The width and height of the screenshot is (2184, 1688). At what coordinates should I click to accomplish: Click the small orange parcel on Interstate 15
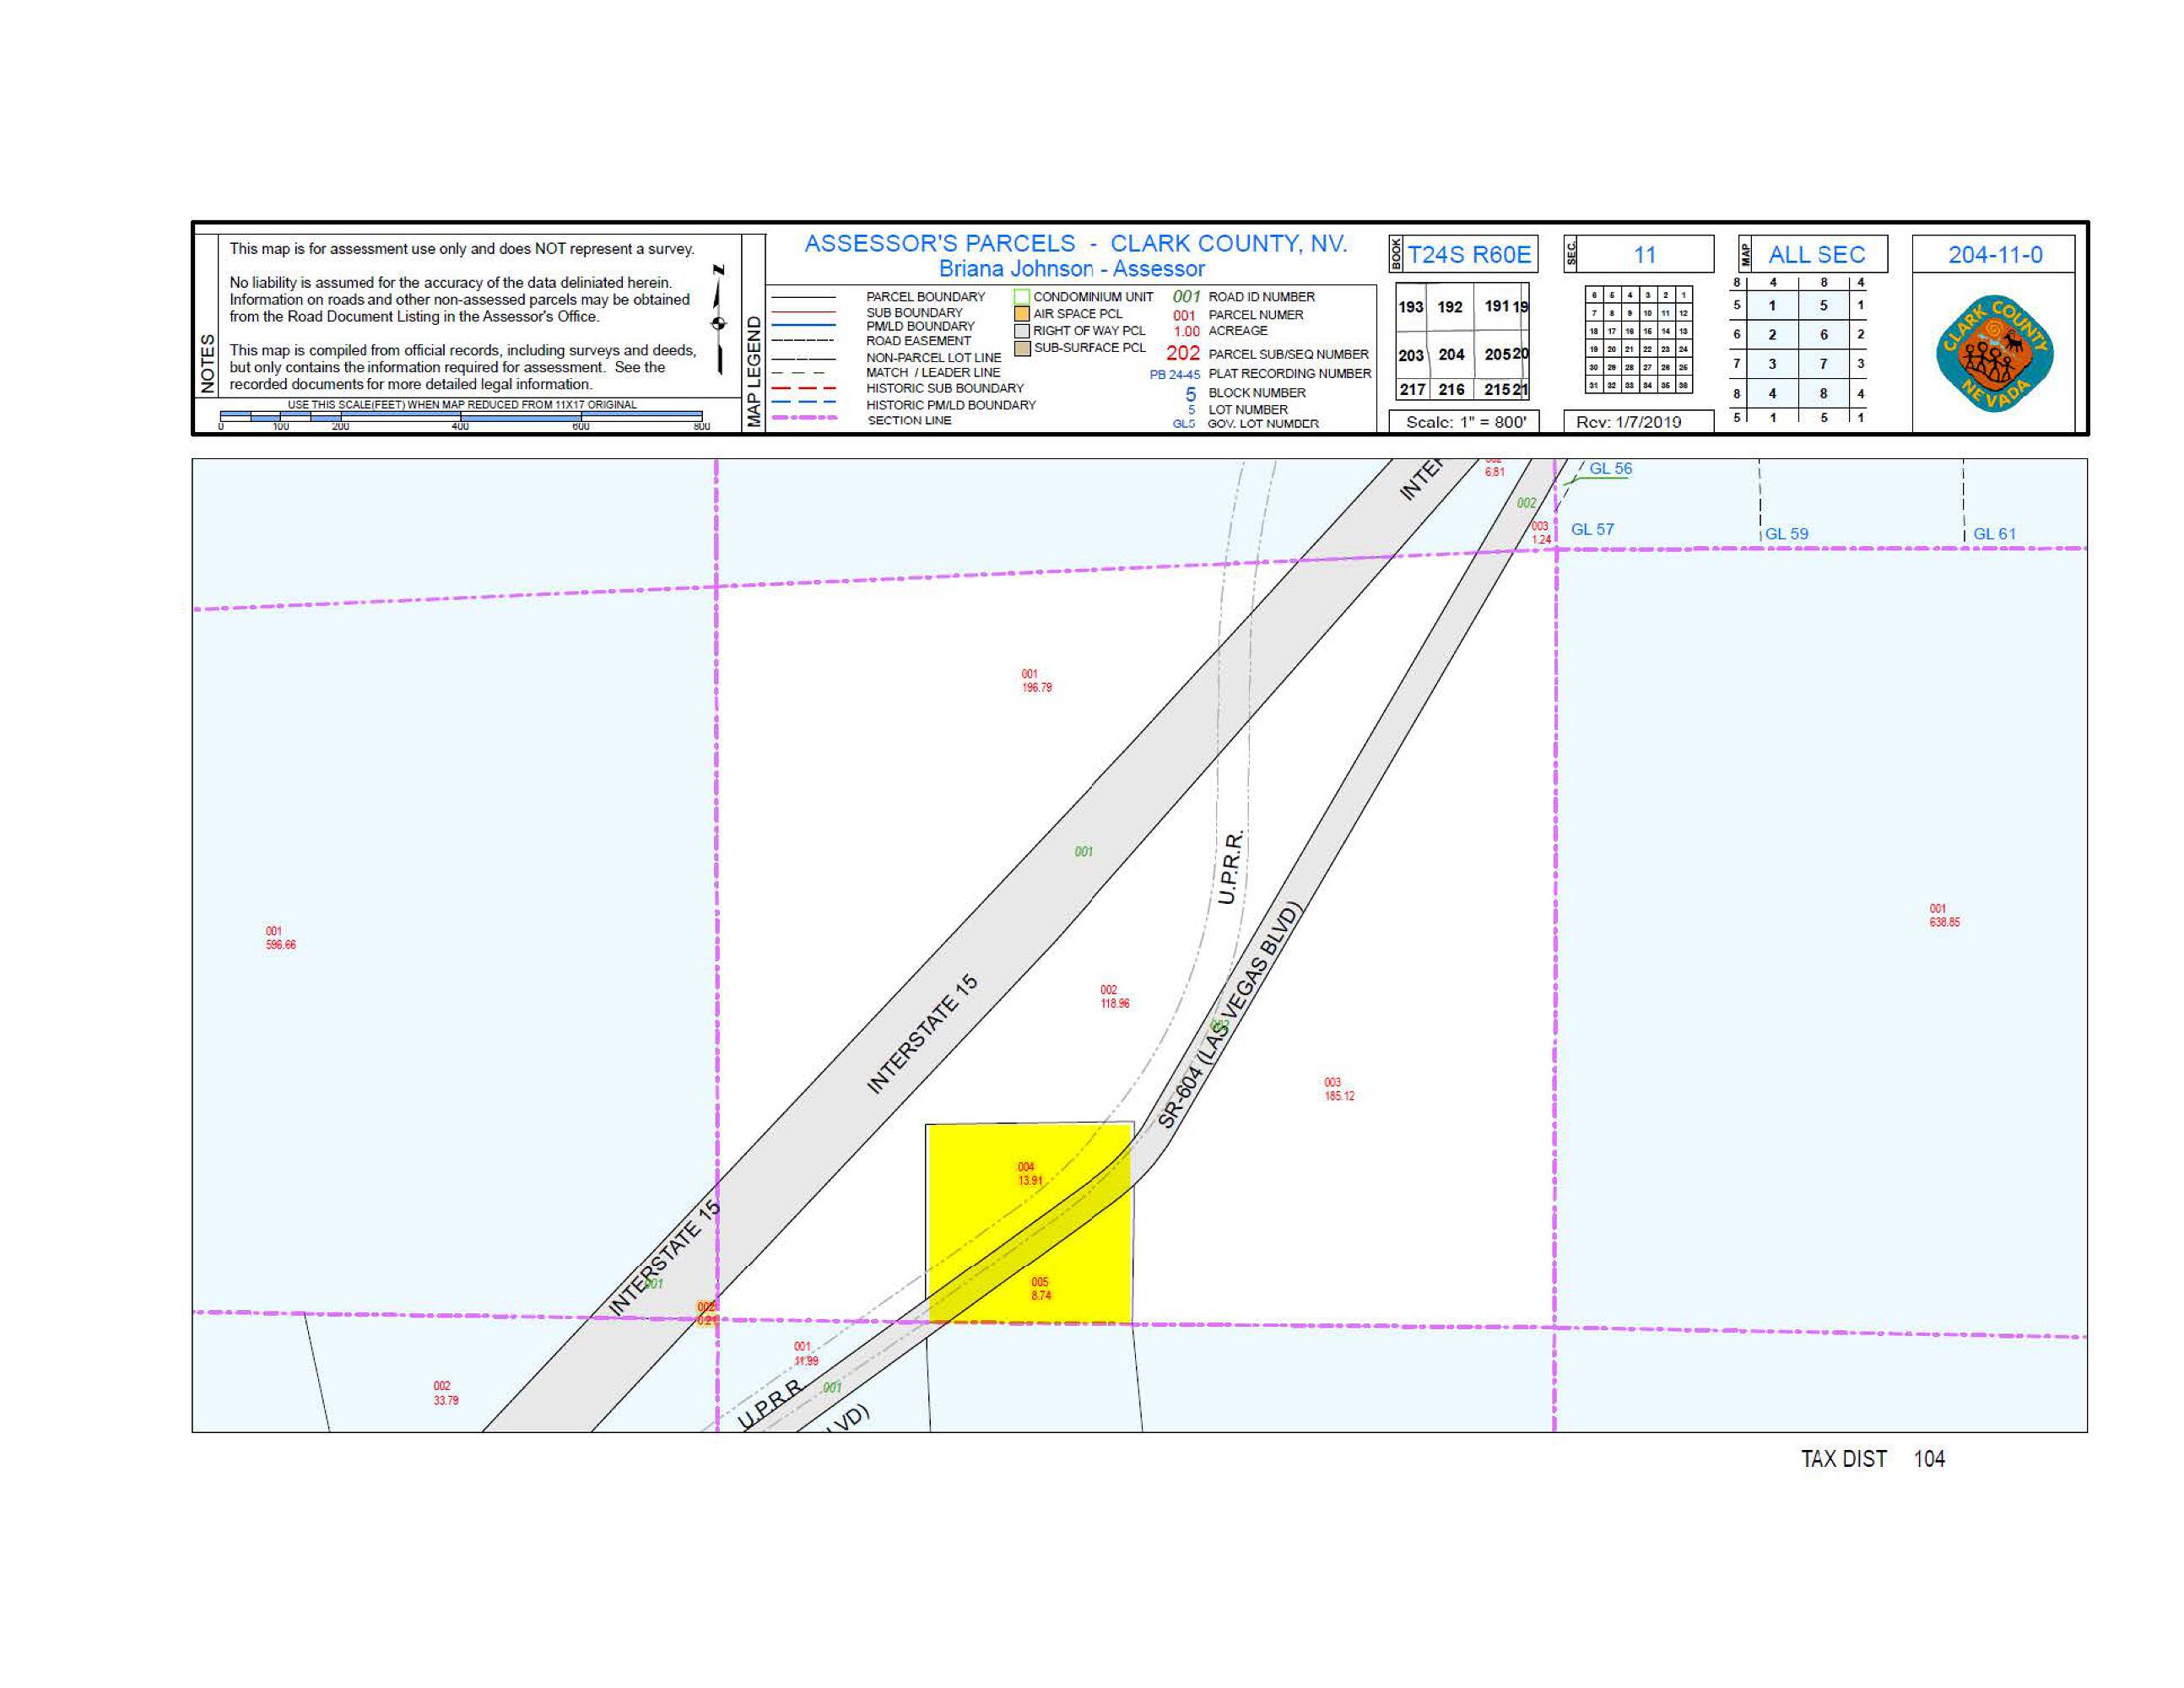[706, 1313]
